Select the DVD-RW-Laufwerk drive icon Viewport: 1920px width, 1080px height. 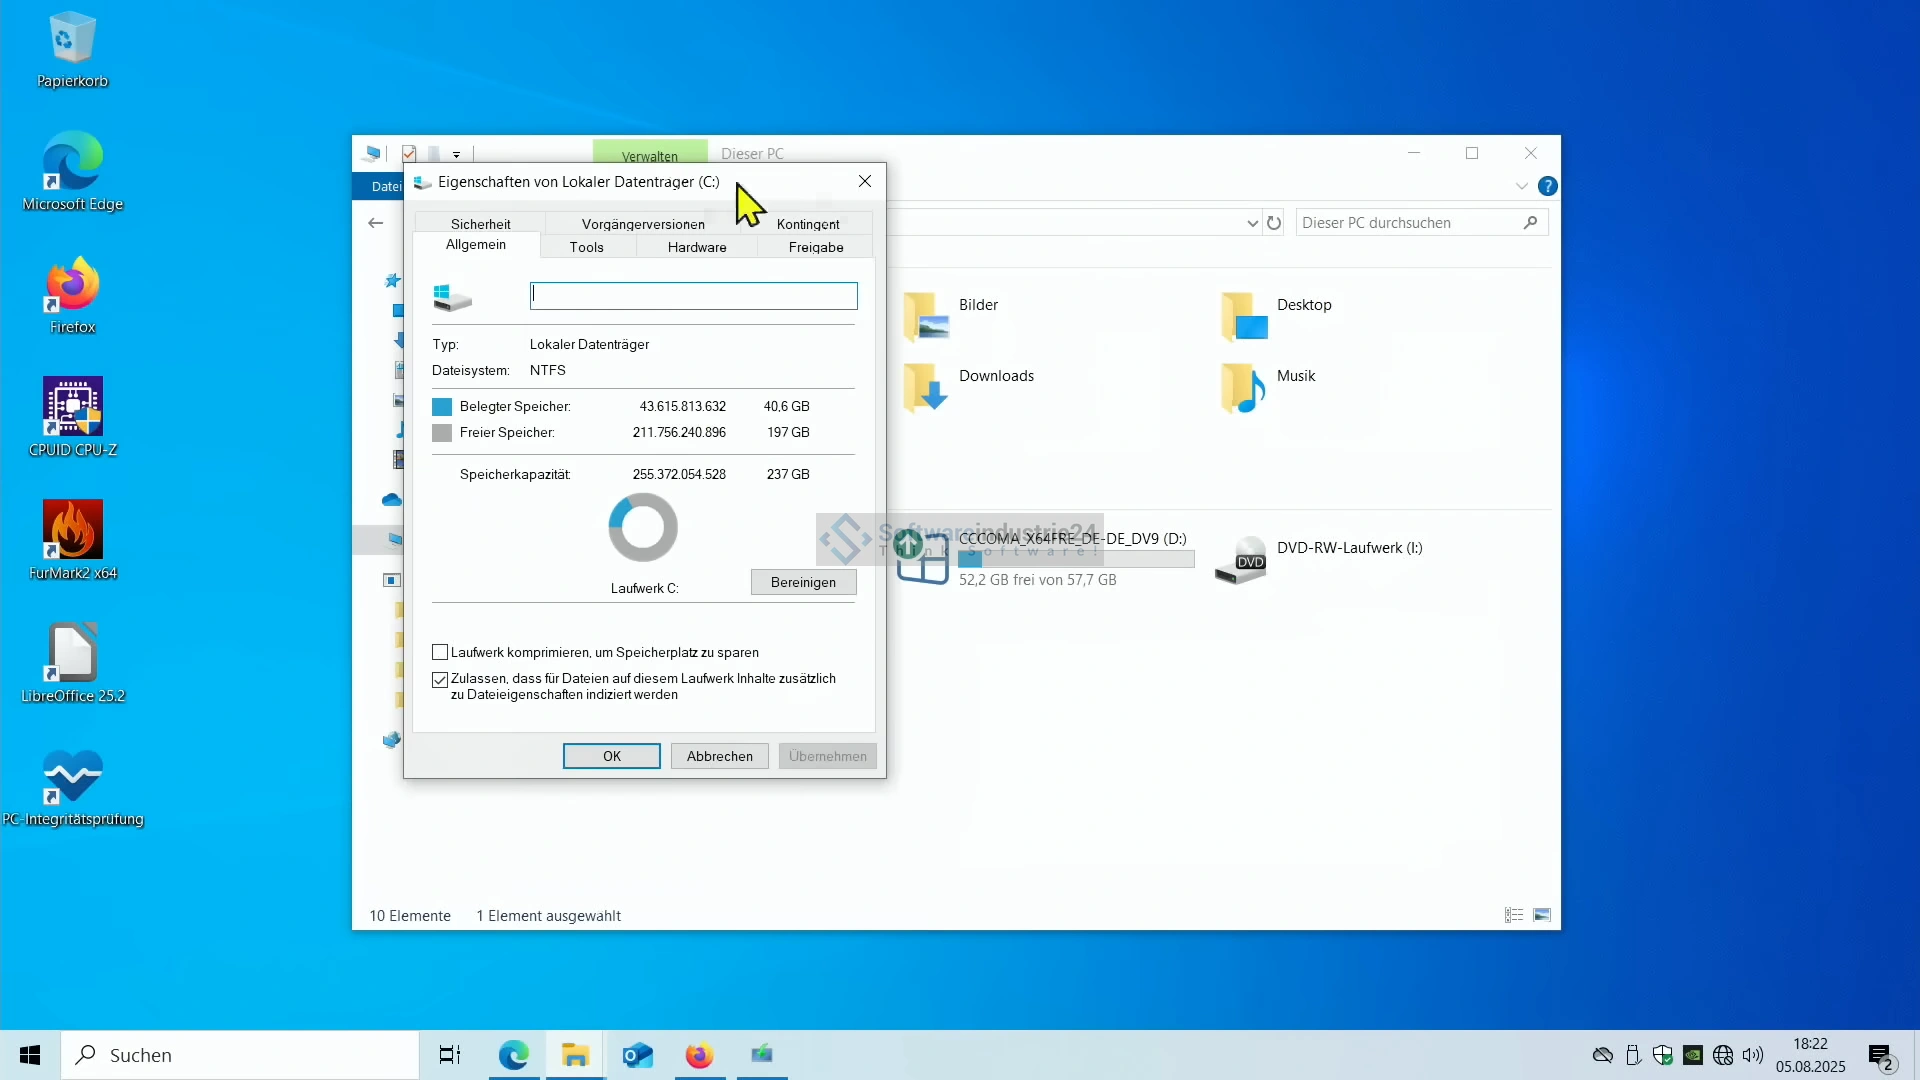click(x=1241, y=560)
